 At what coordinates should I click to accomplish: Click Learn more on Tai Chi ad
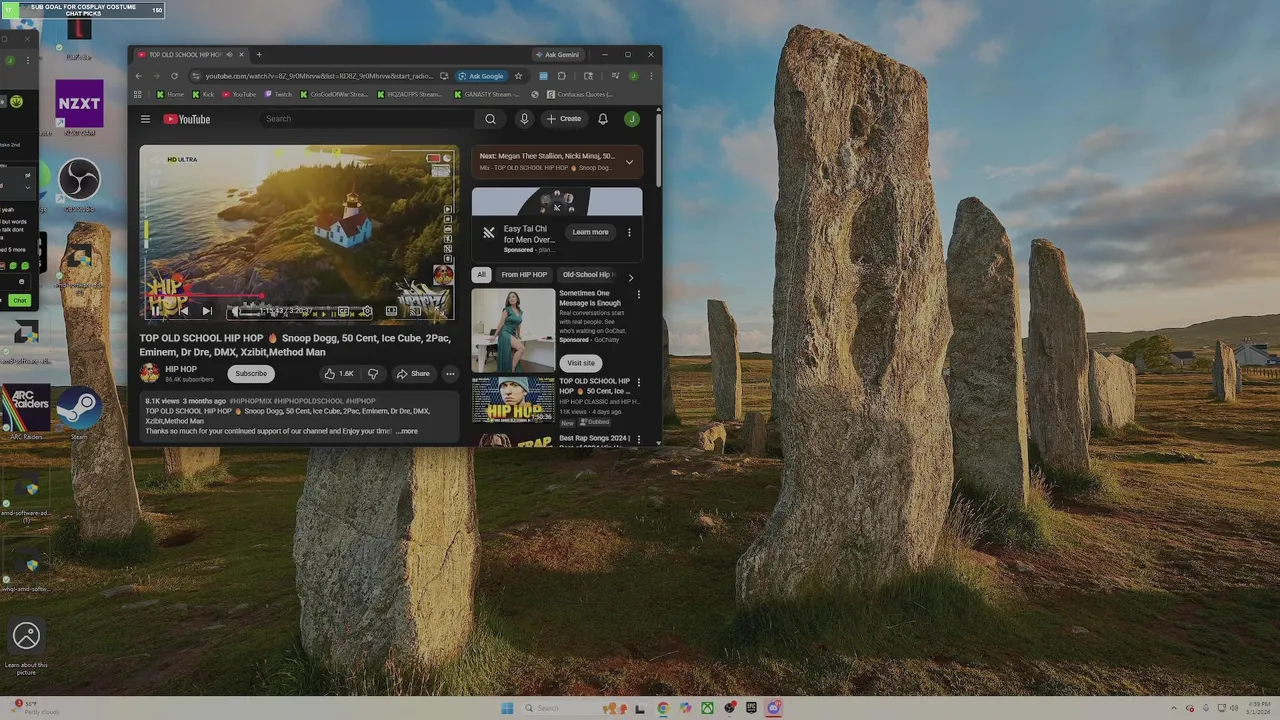pos(590,232)
